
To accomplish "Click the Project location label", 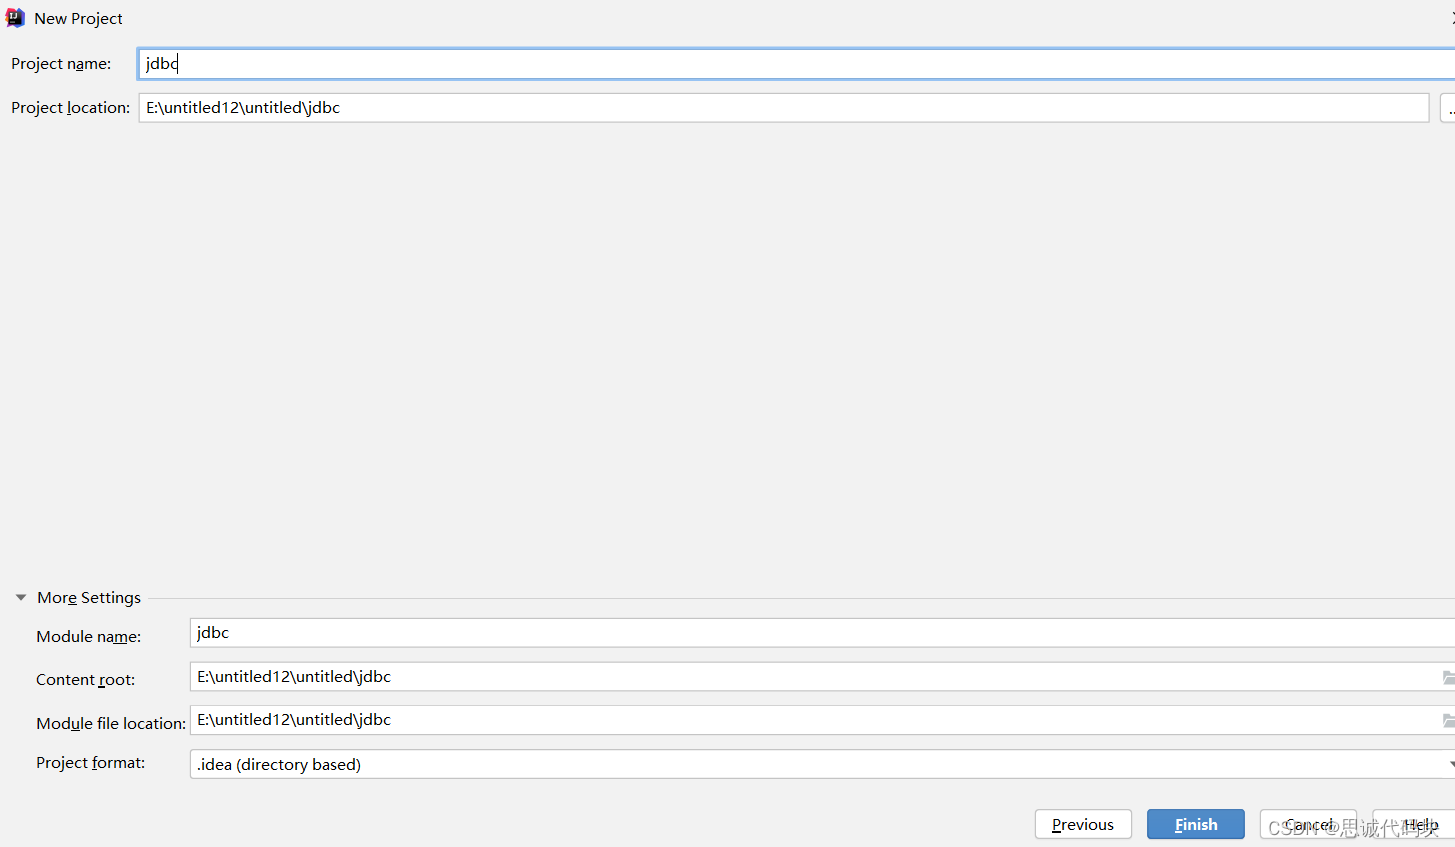I will pos(71,108).
